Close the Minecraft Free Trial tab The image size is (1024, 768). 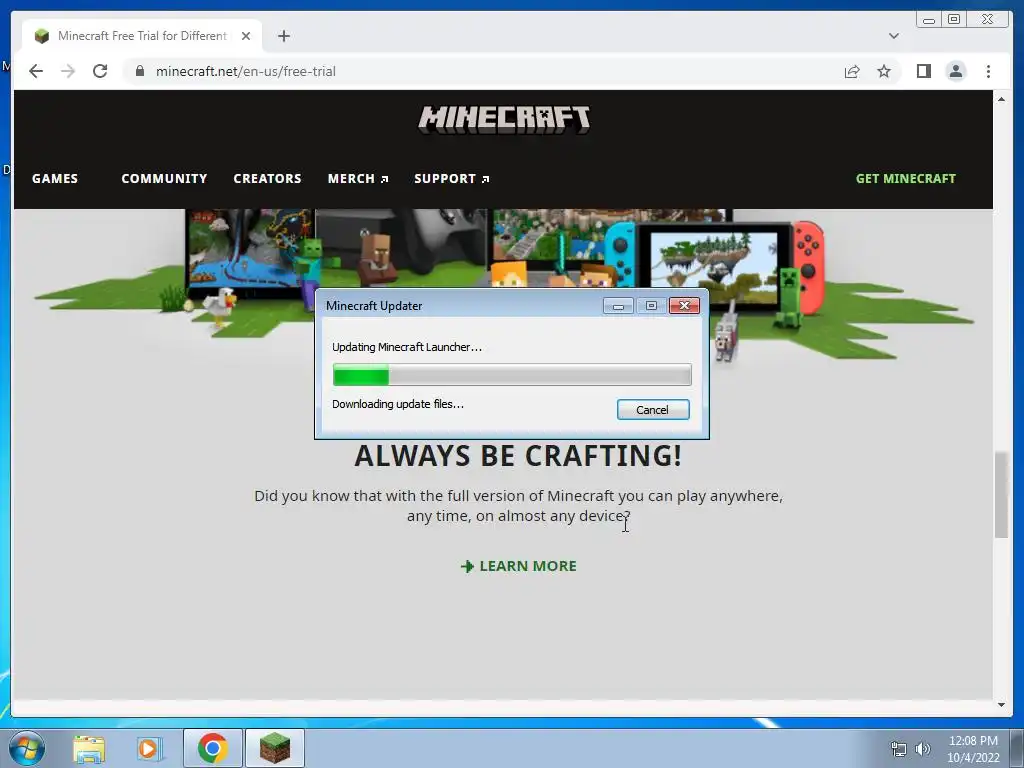[246, 36]
